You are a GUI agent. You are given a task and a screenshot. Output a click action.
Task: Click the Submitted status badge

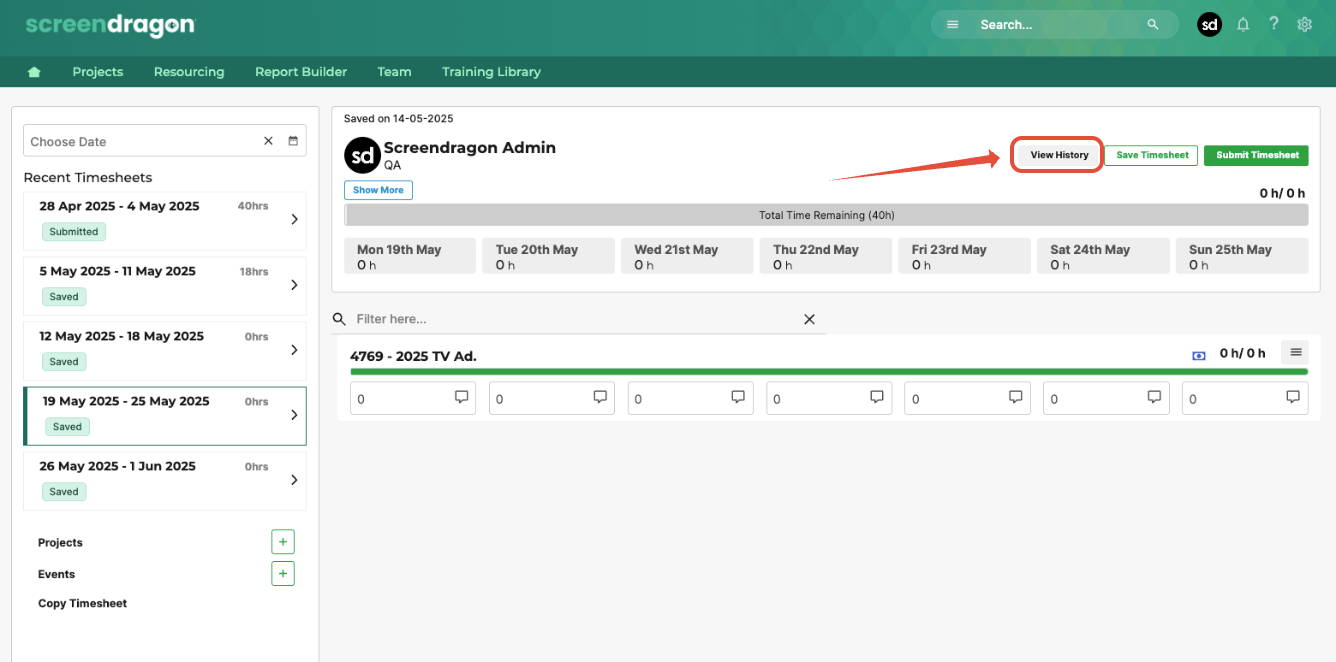click(x=74, y=231)
